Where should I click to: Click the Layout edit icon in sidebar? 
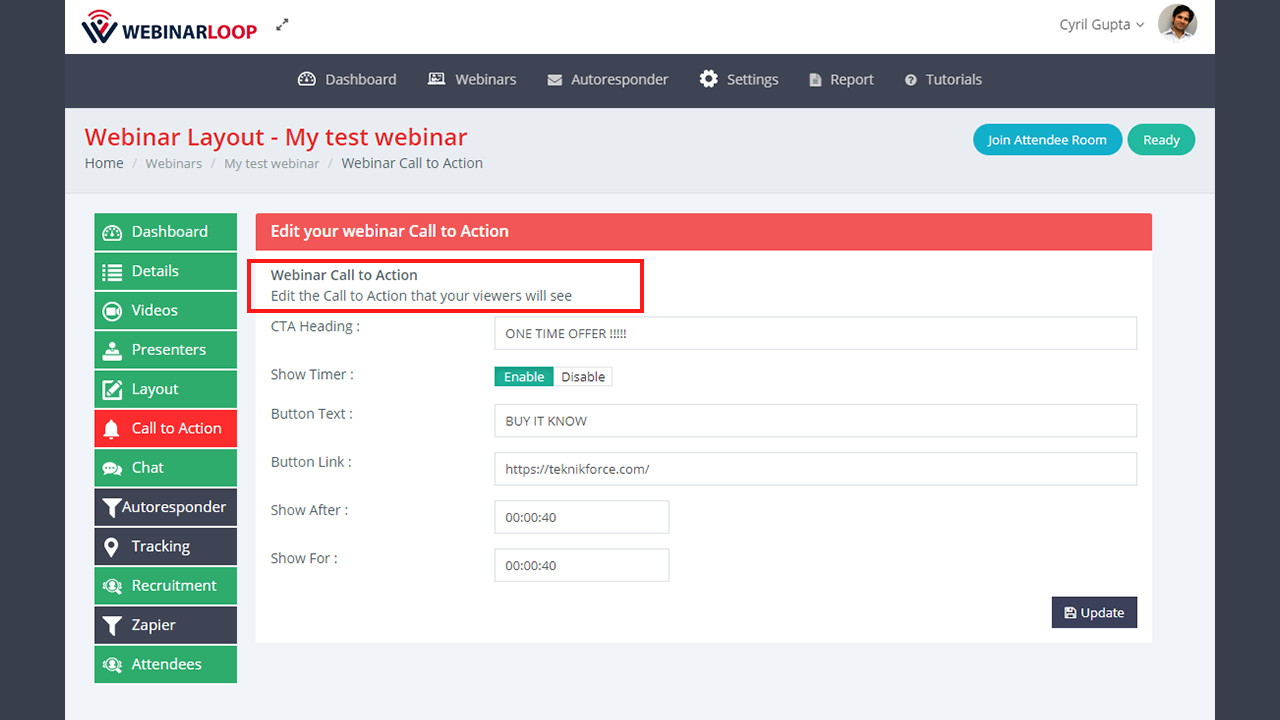click(x=112, y=390)
